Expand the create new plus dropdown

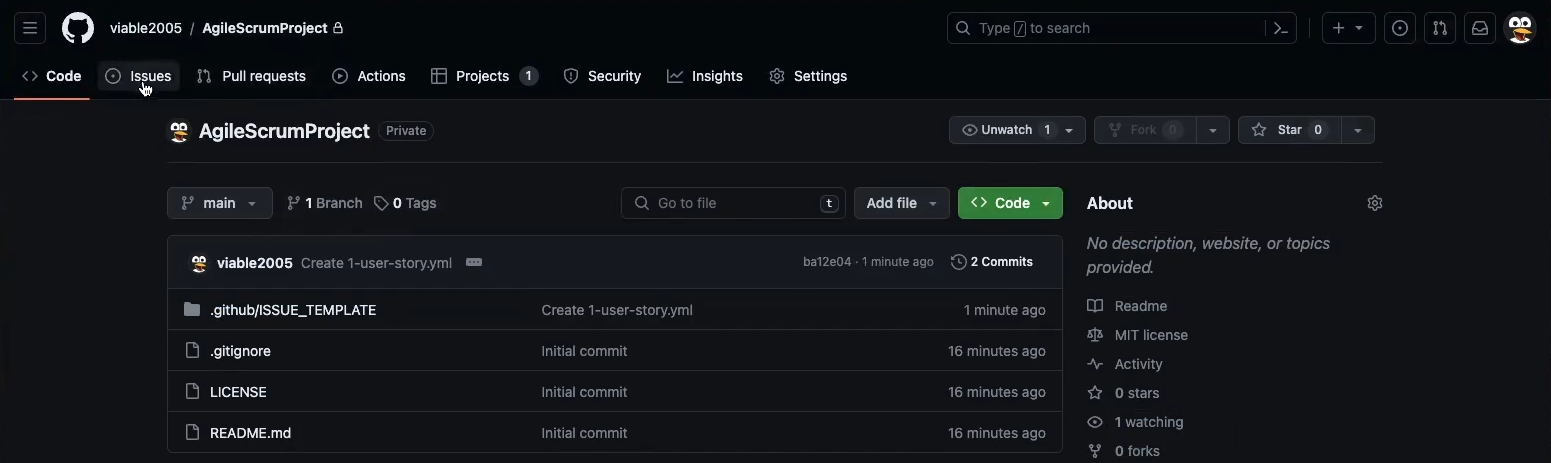(x=1348, y=28)
